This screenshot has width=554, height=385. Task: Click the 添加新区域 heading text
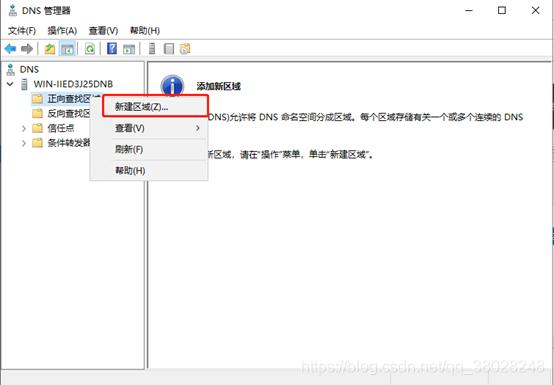click(x=219, y=86)
